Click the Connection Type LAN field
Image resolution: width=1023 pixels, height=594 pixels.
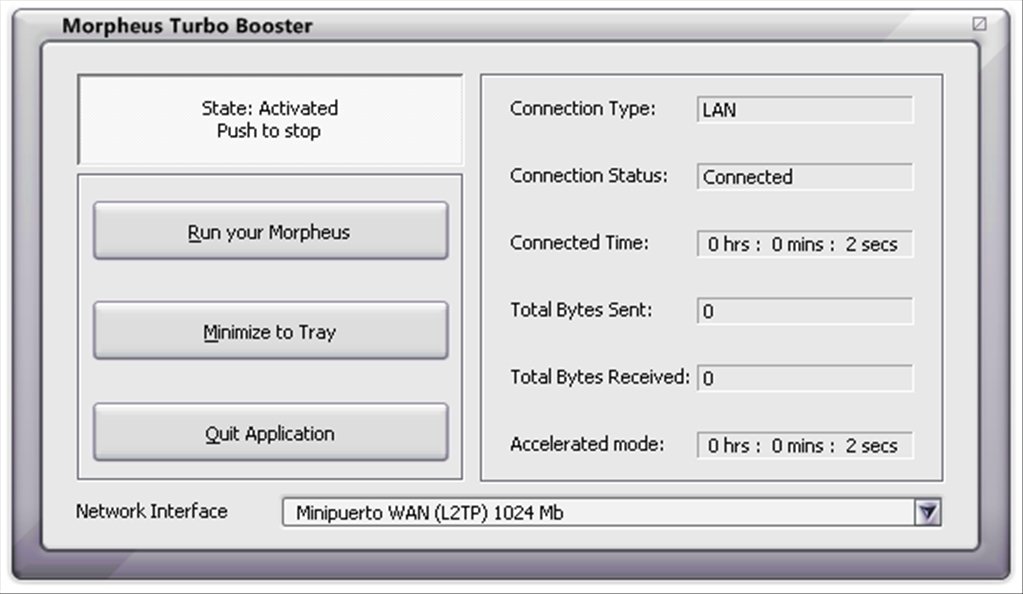pos(804,110)
